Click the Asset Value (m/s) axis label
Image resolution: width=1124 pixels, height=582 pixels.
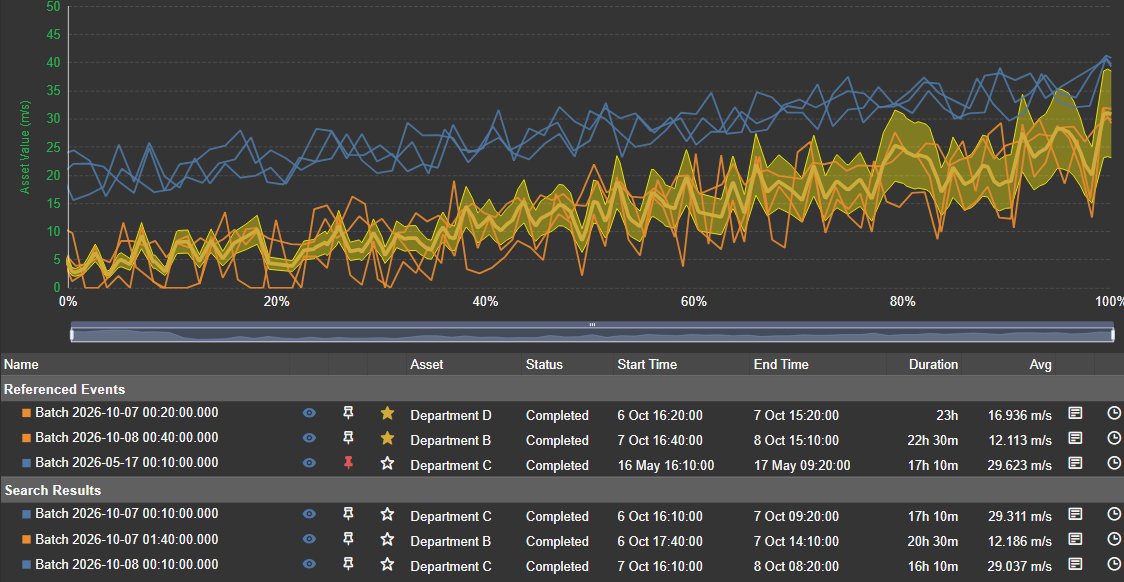click(25, 147)
